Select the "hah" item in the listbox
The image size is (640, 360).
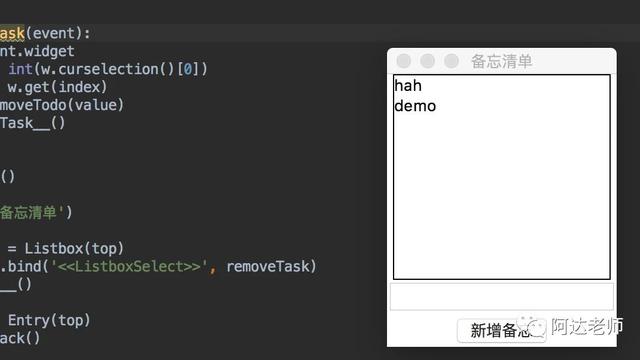(x=408, y=86)
